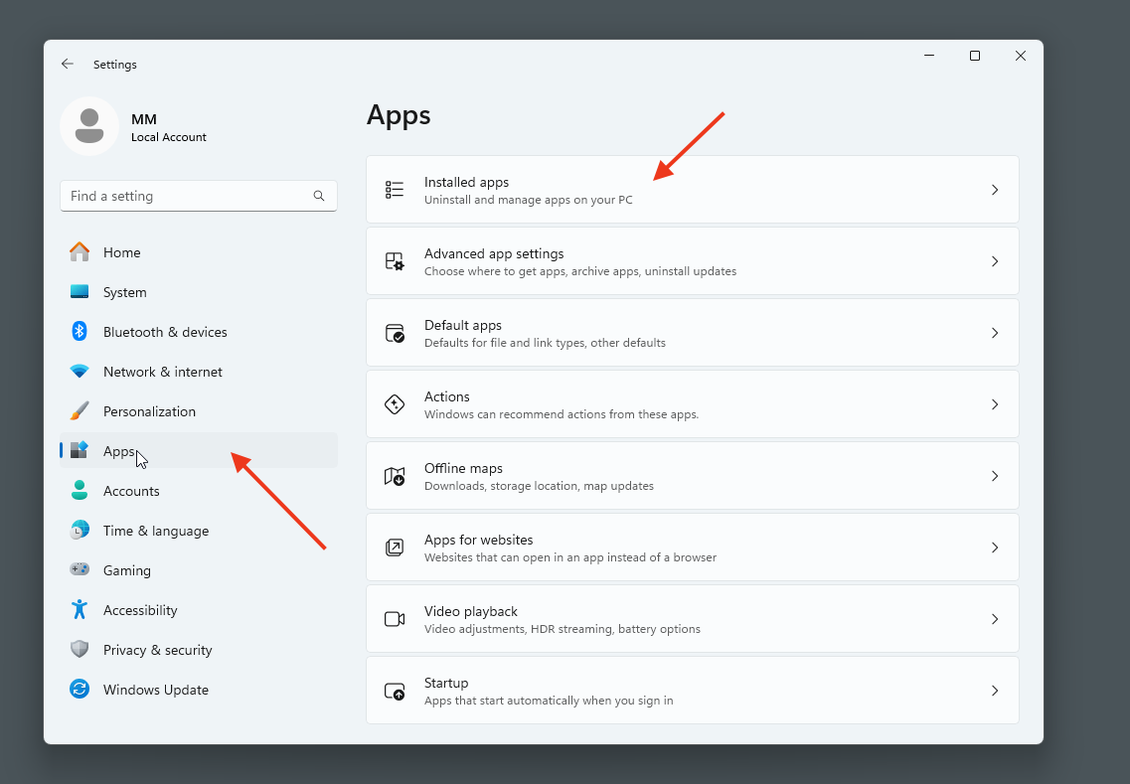Viewport: 1130px width, 784px height.
Task: Click the Startup row chevron
Action: coord(995,690)
